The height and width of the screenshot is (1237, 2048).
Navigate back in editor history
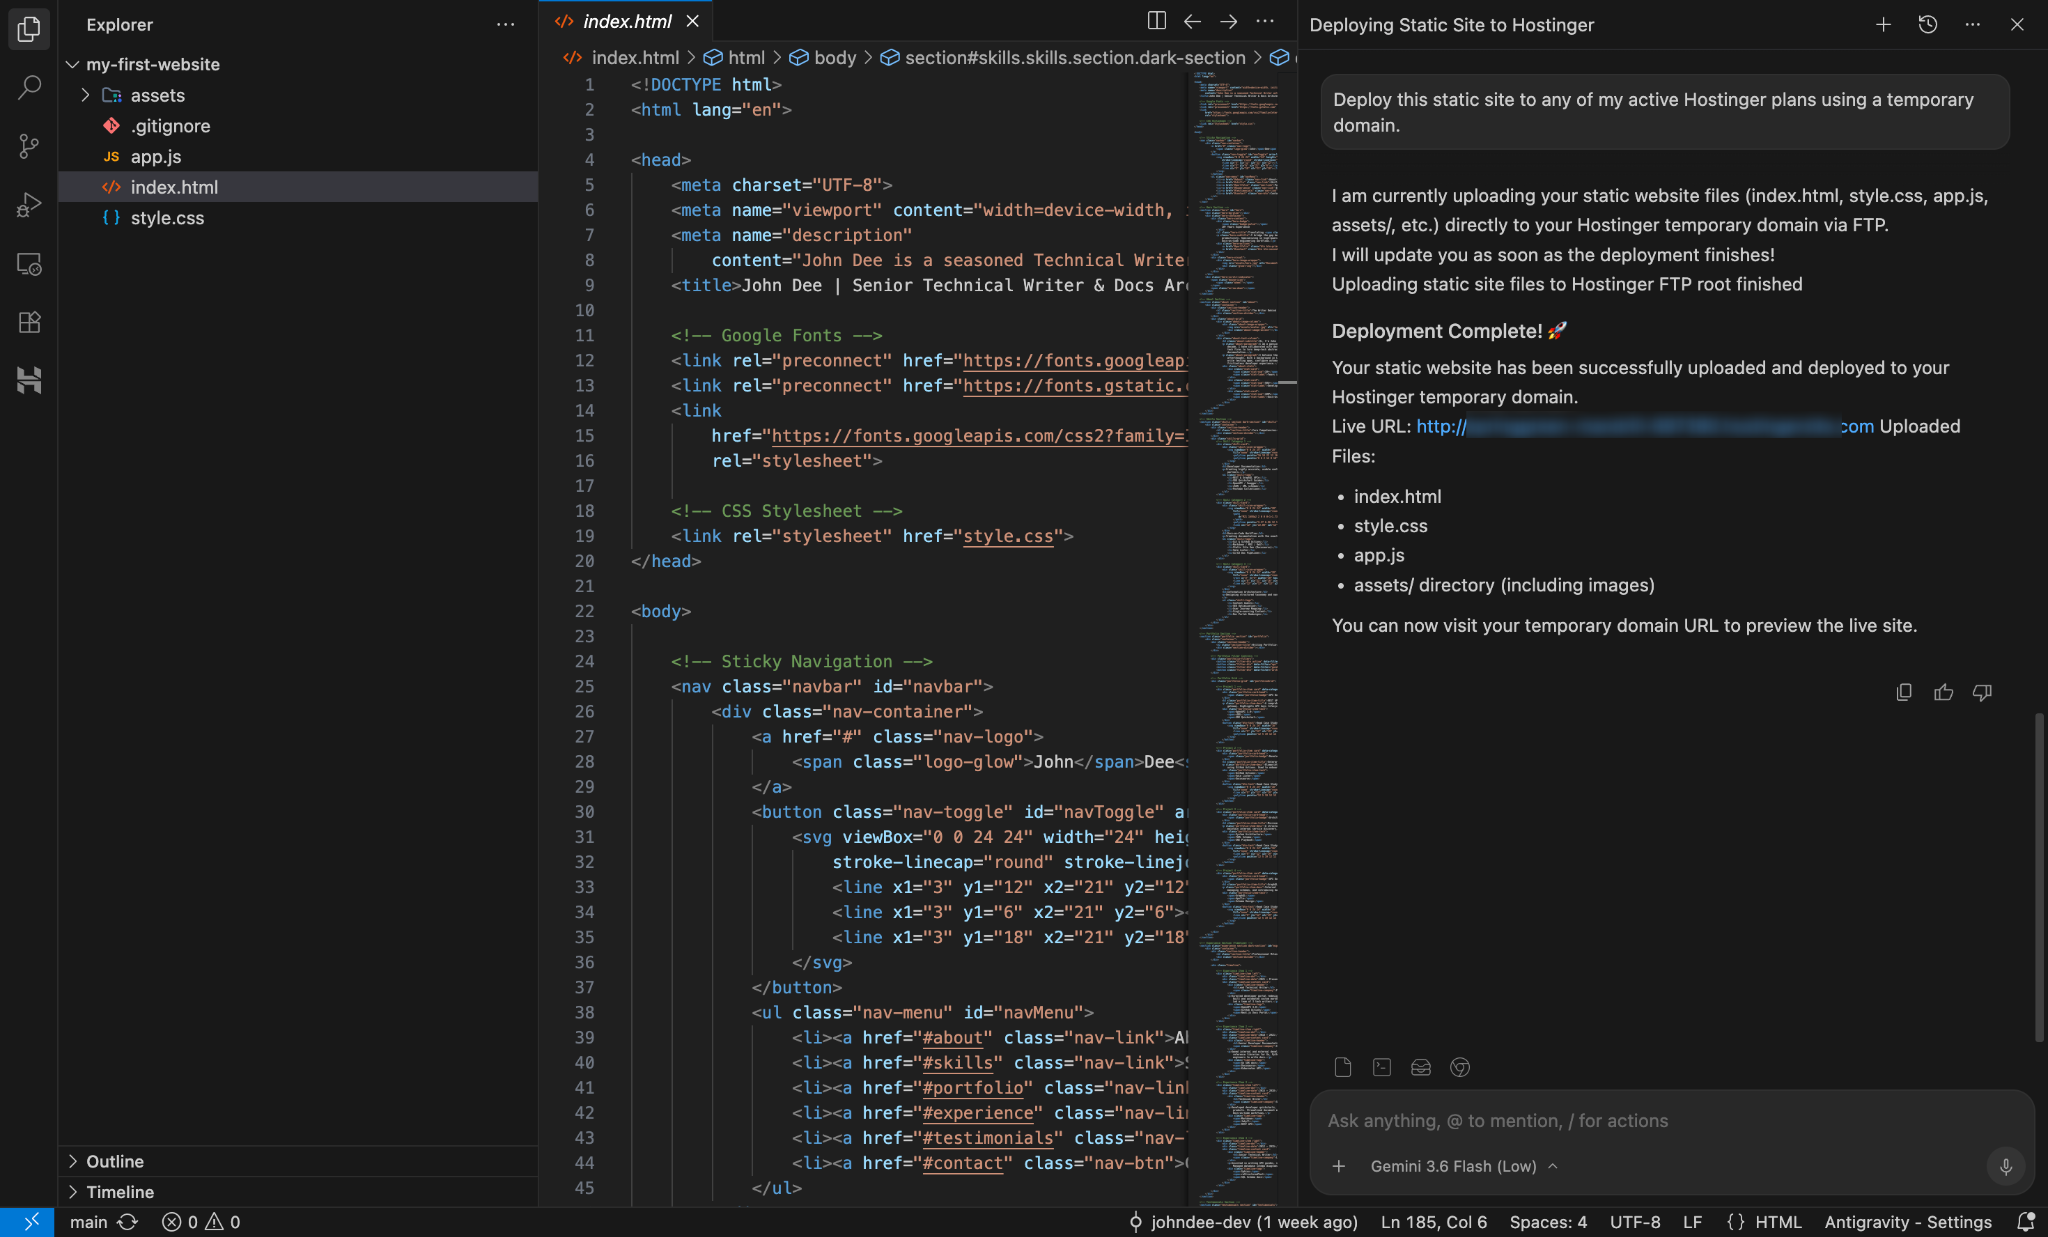coord(1192,21)
